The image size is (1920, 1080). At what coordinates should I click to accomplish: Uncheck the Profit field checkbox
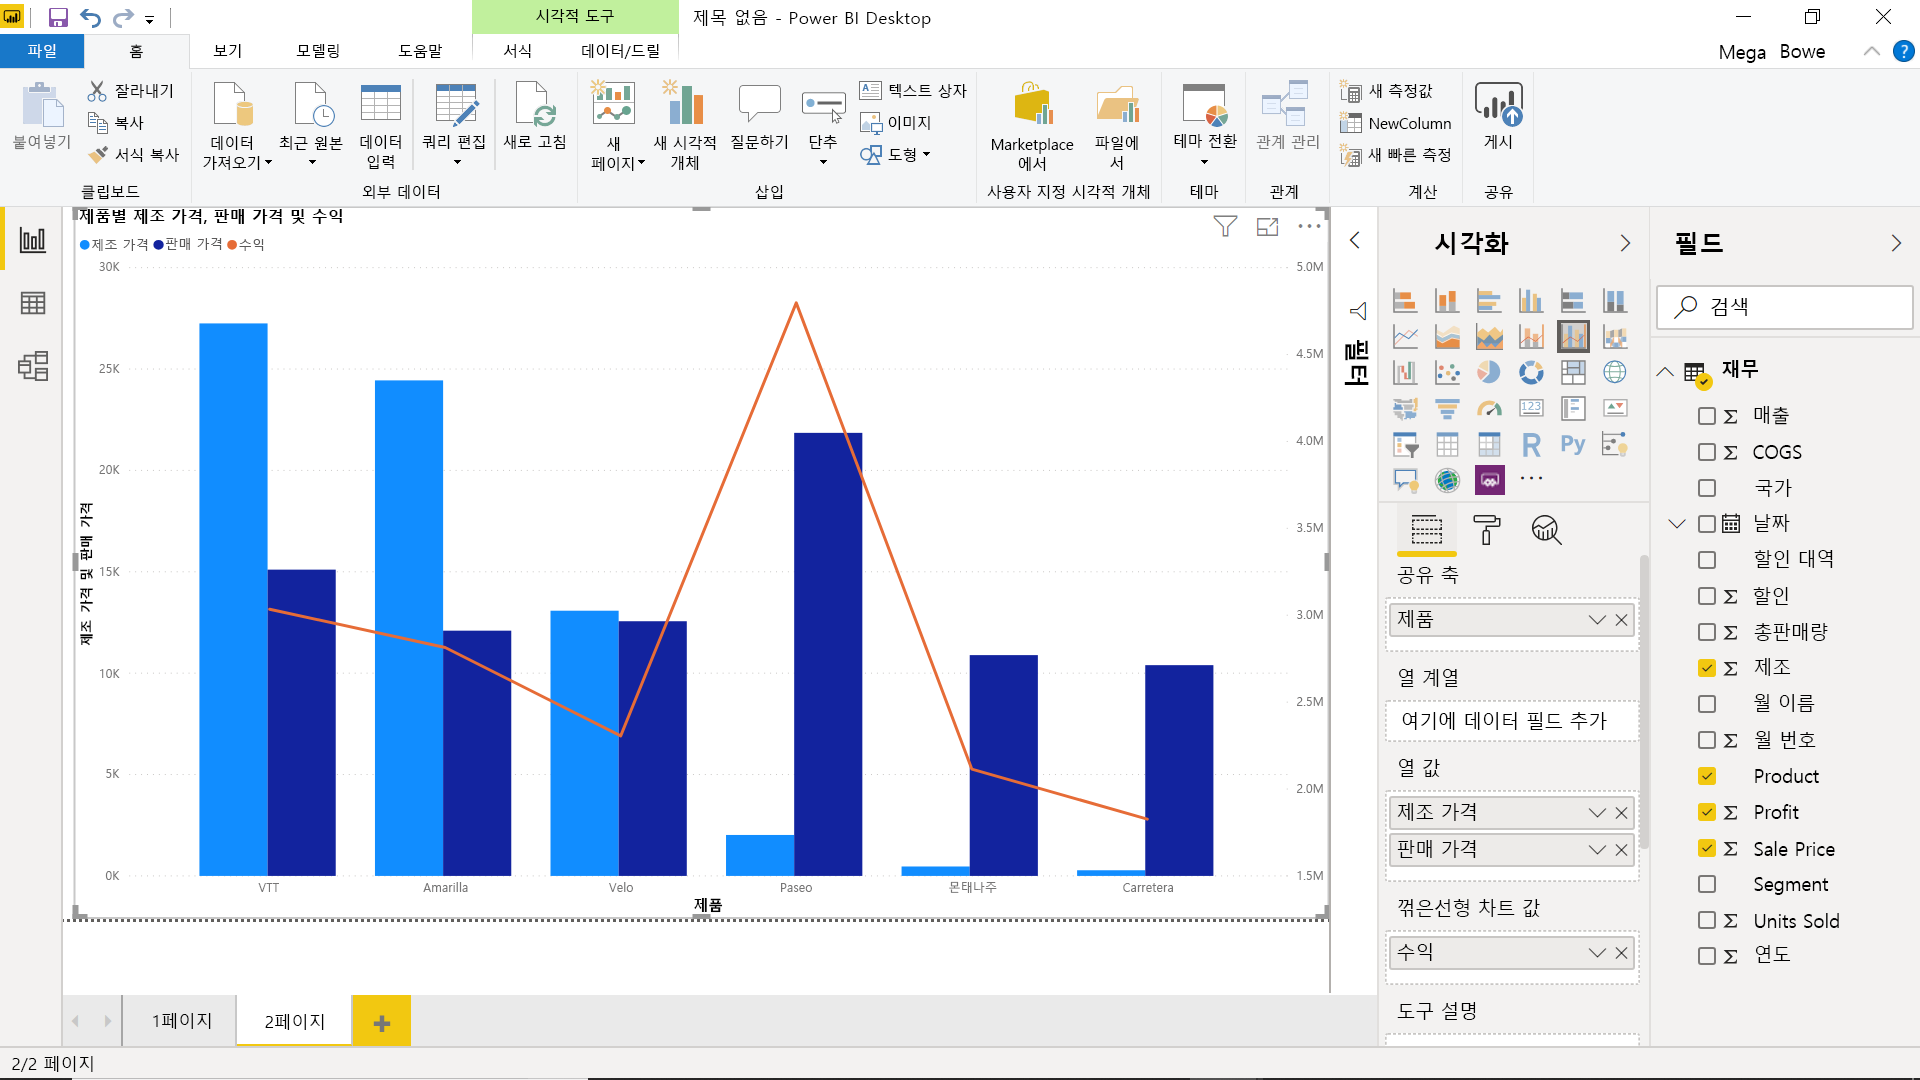click(x=1707, y=812)
